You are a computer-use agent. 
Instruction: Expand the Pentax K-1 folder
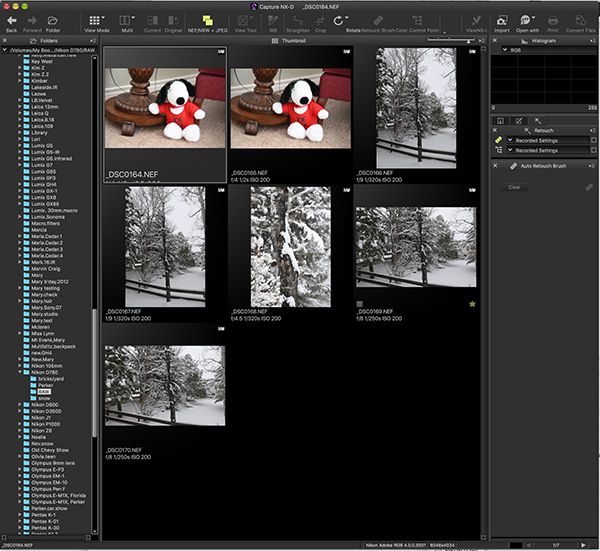[20, 515]
